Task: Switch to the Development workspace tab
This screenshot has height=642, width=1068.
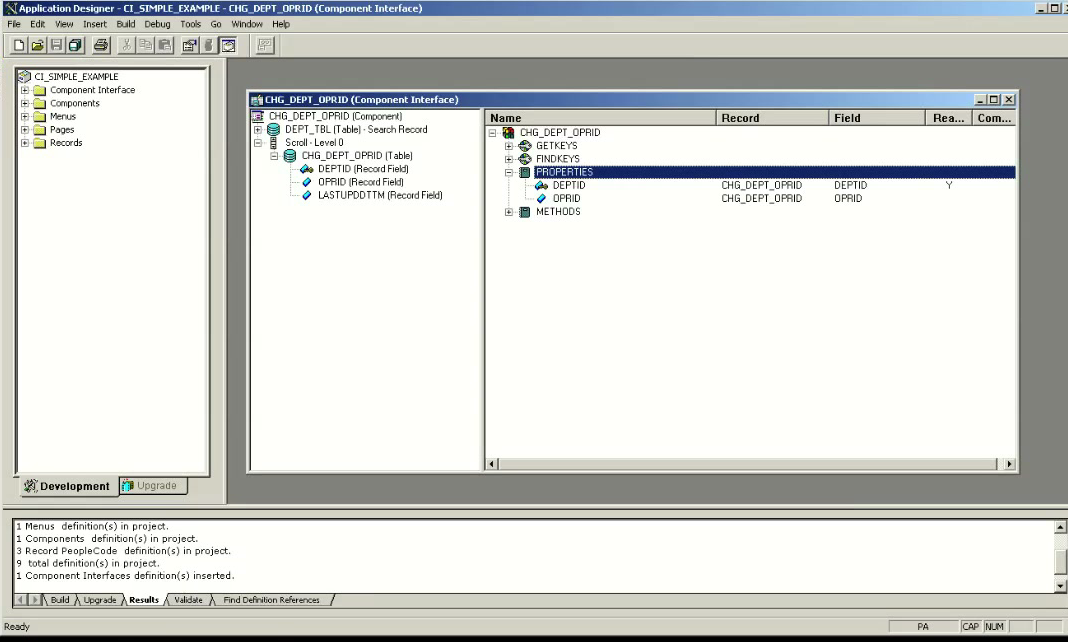Action: 68,486
